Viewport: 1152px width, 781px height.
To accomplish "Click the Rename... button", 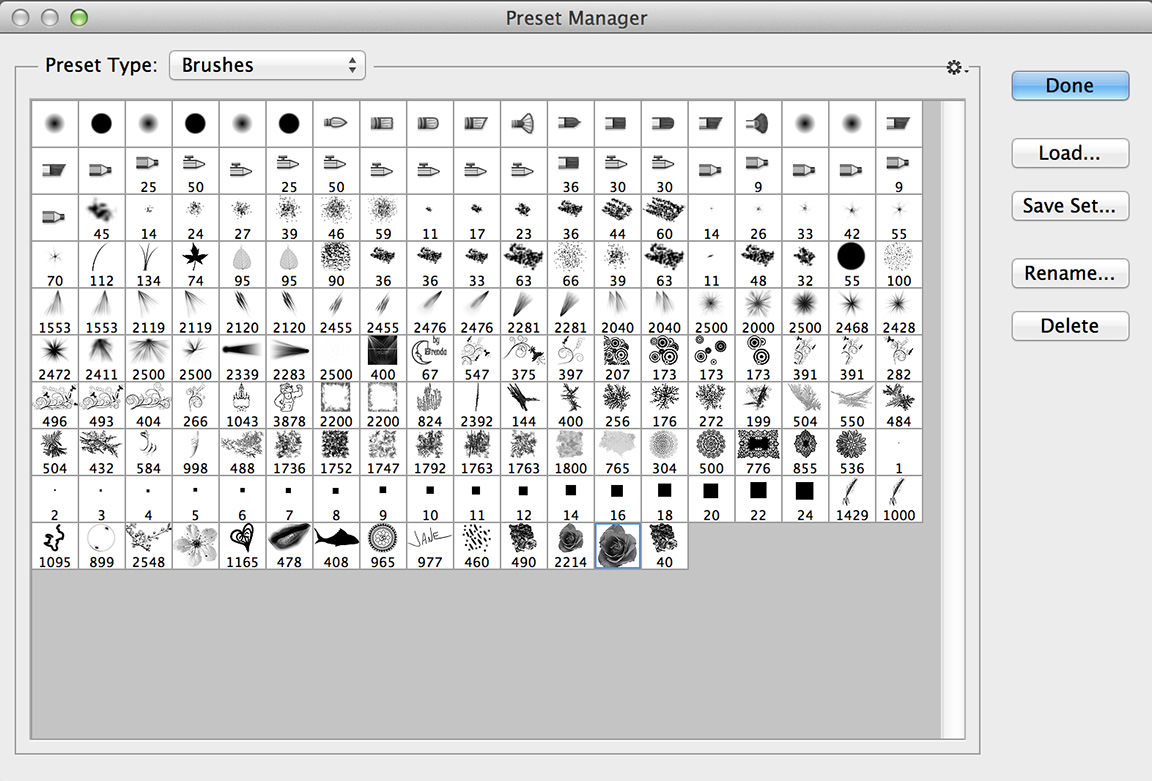I will (x=1070, y=273).
